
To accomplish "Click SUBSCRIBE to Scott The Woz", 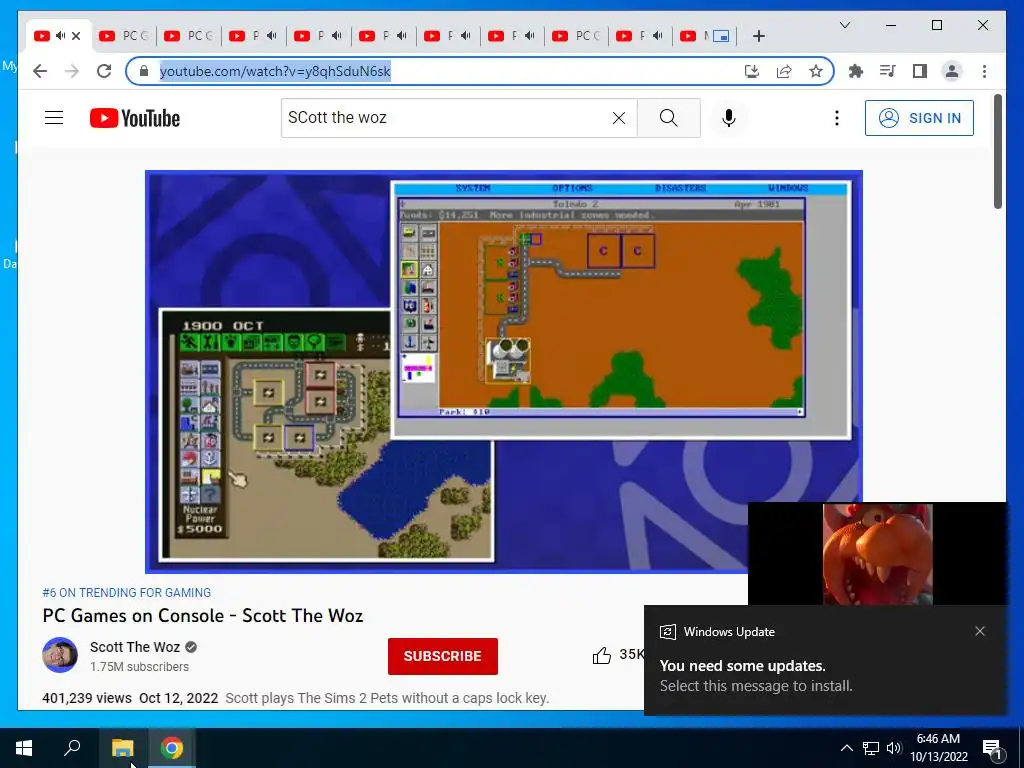I will coord(442,656).
